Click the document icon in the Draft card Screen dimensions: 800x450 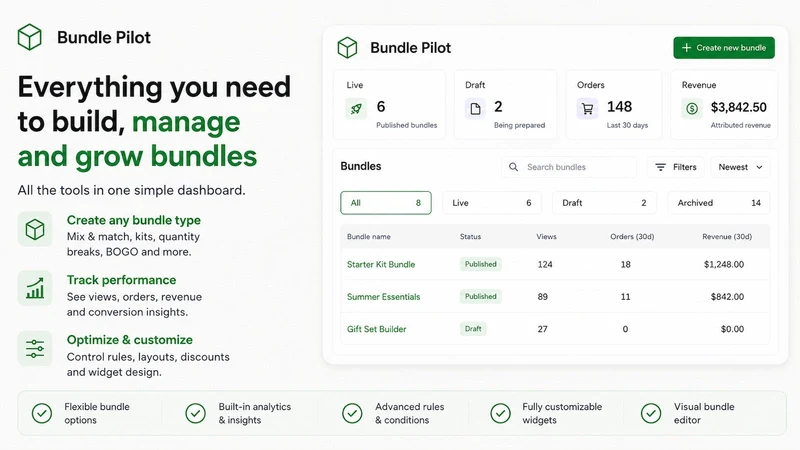[475, 109]
